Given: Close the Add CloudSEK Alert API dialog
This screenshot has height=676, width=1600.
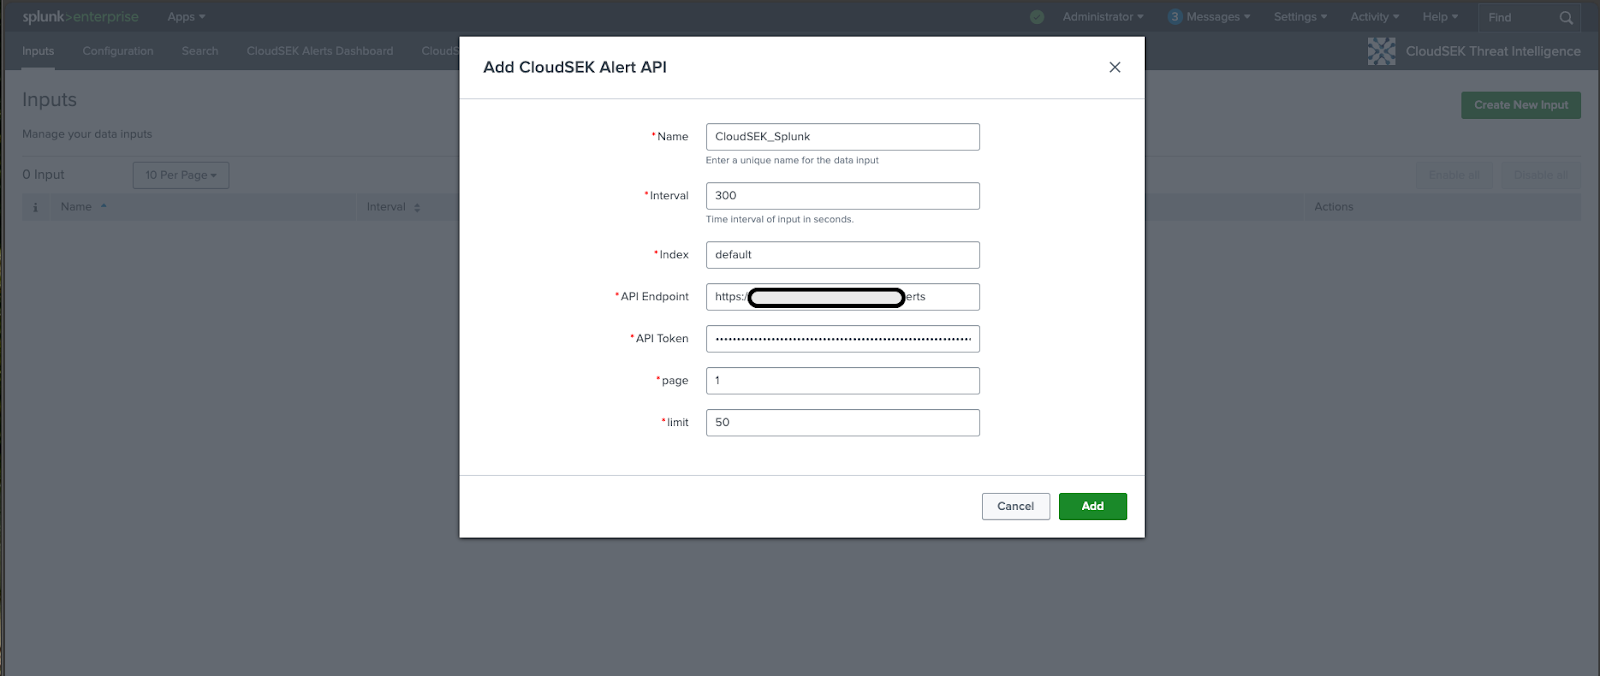Looking at the screenshot, I should [1115, 67].
